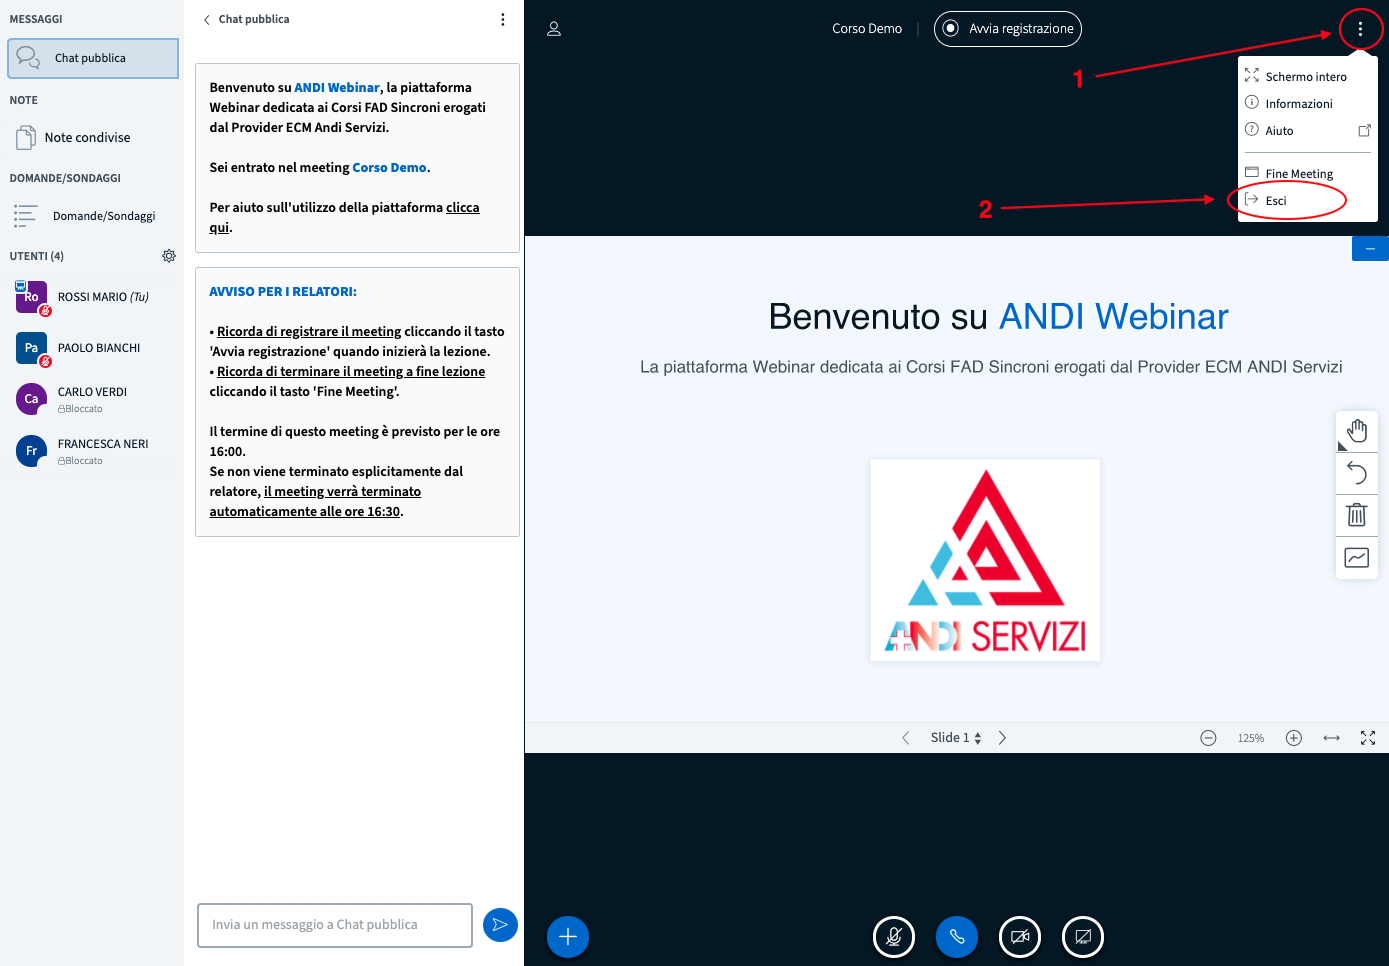Select Fine Meeting in the menu
The width and height of the screenshot is (1389, 966).
tap(1298, 174)
